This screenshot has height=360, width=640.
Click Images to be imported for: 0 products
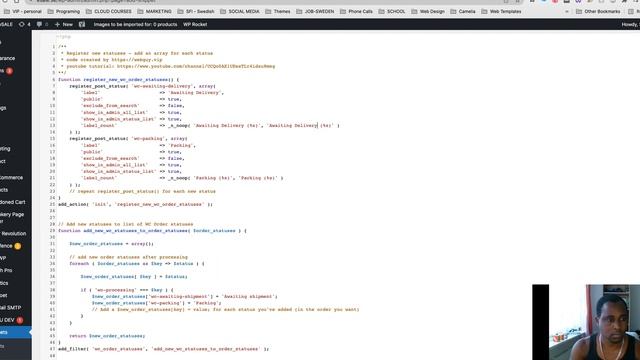[x=136, y=24]
